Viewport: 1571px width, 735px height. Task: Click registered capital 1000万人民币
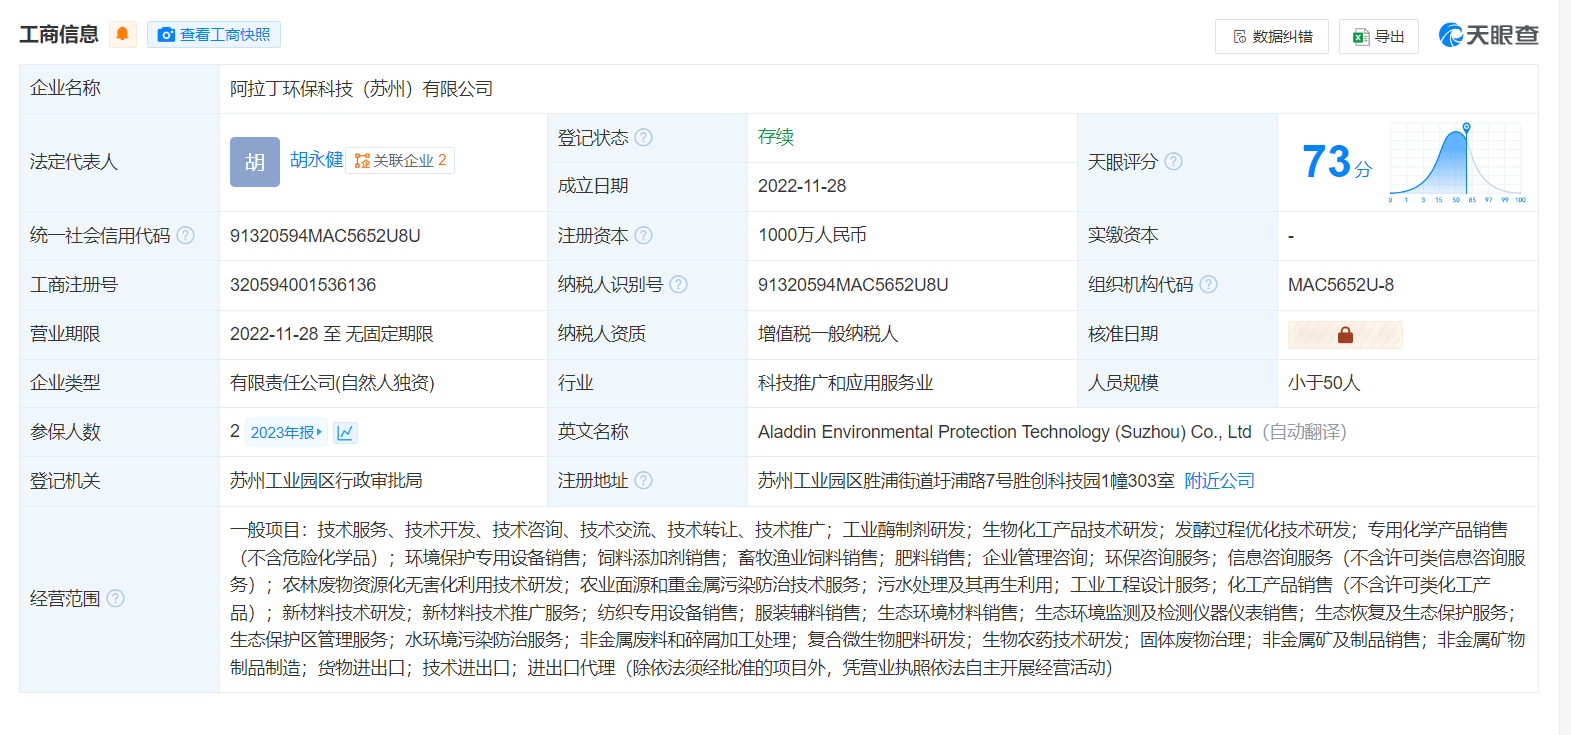click(x=812, y=235)
